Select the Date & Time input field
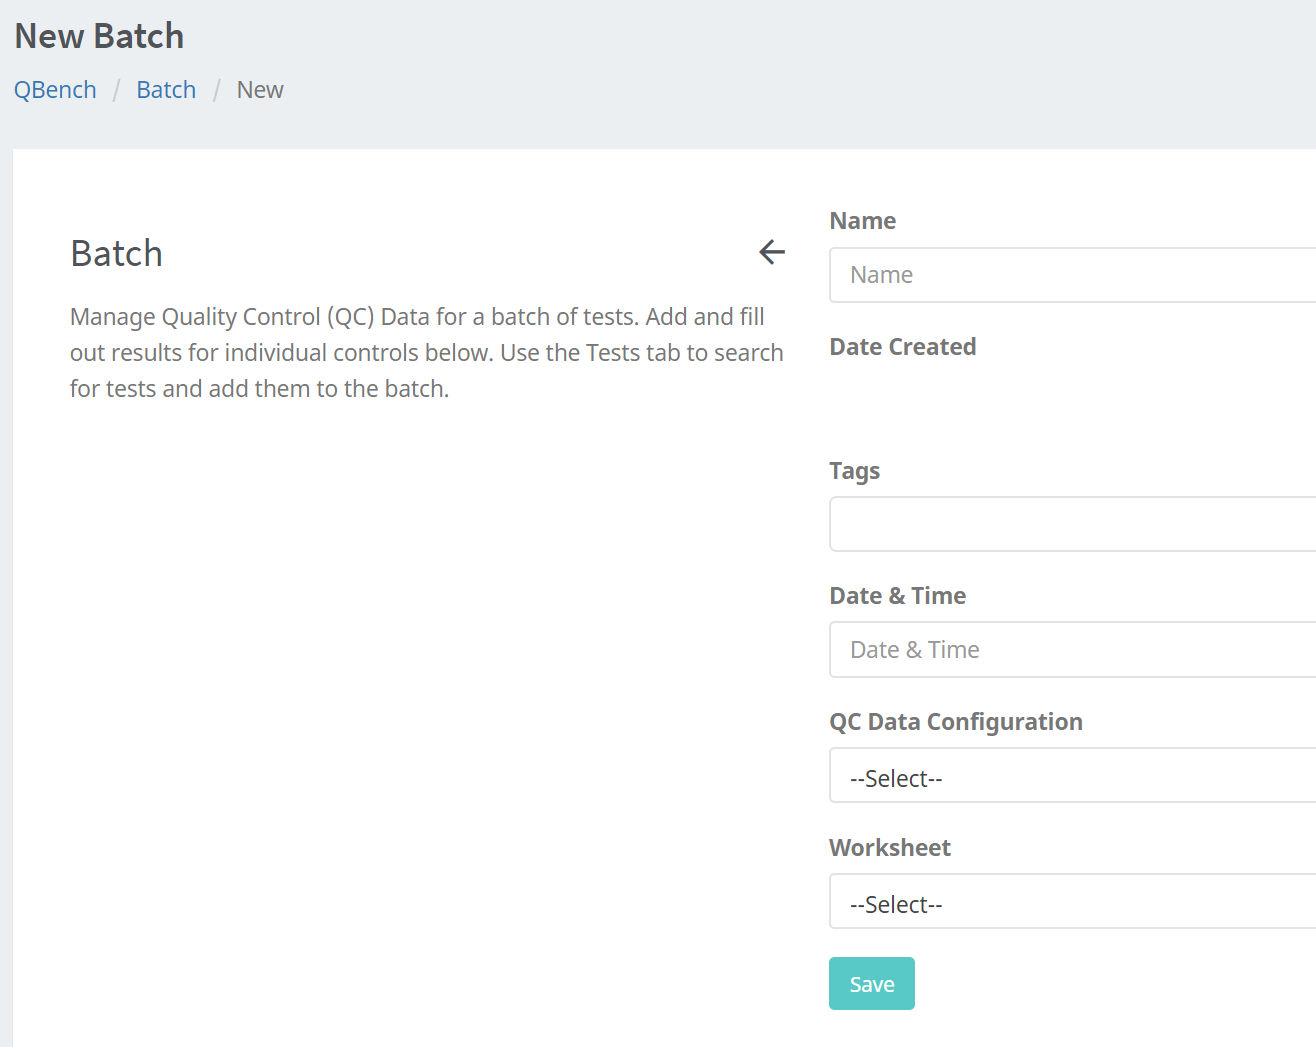 pyautogui.click(x=1072, y=650)
